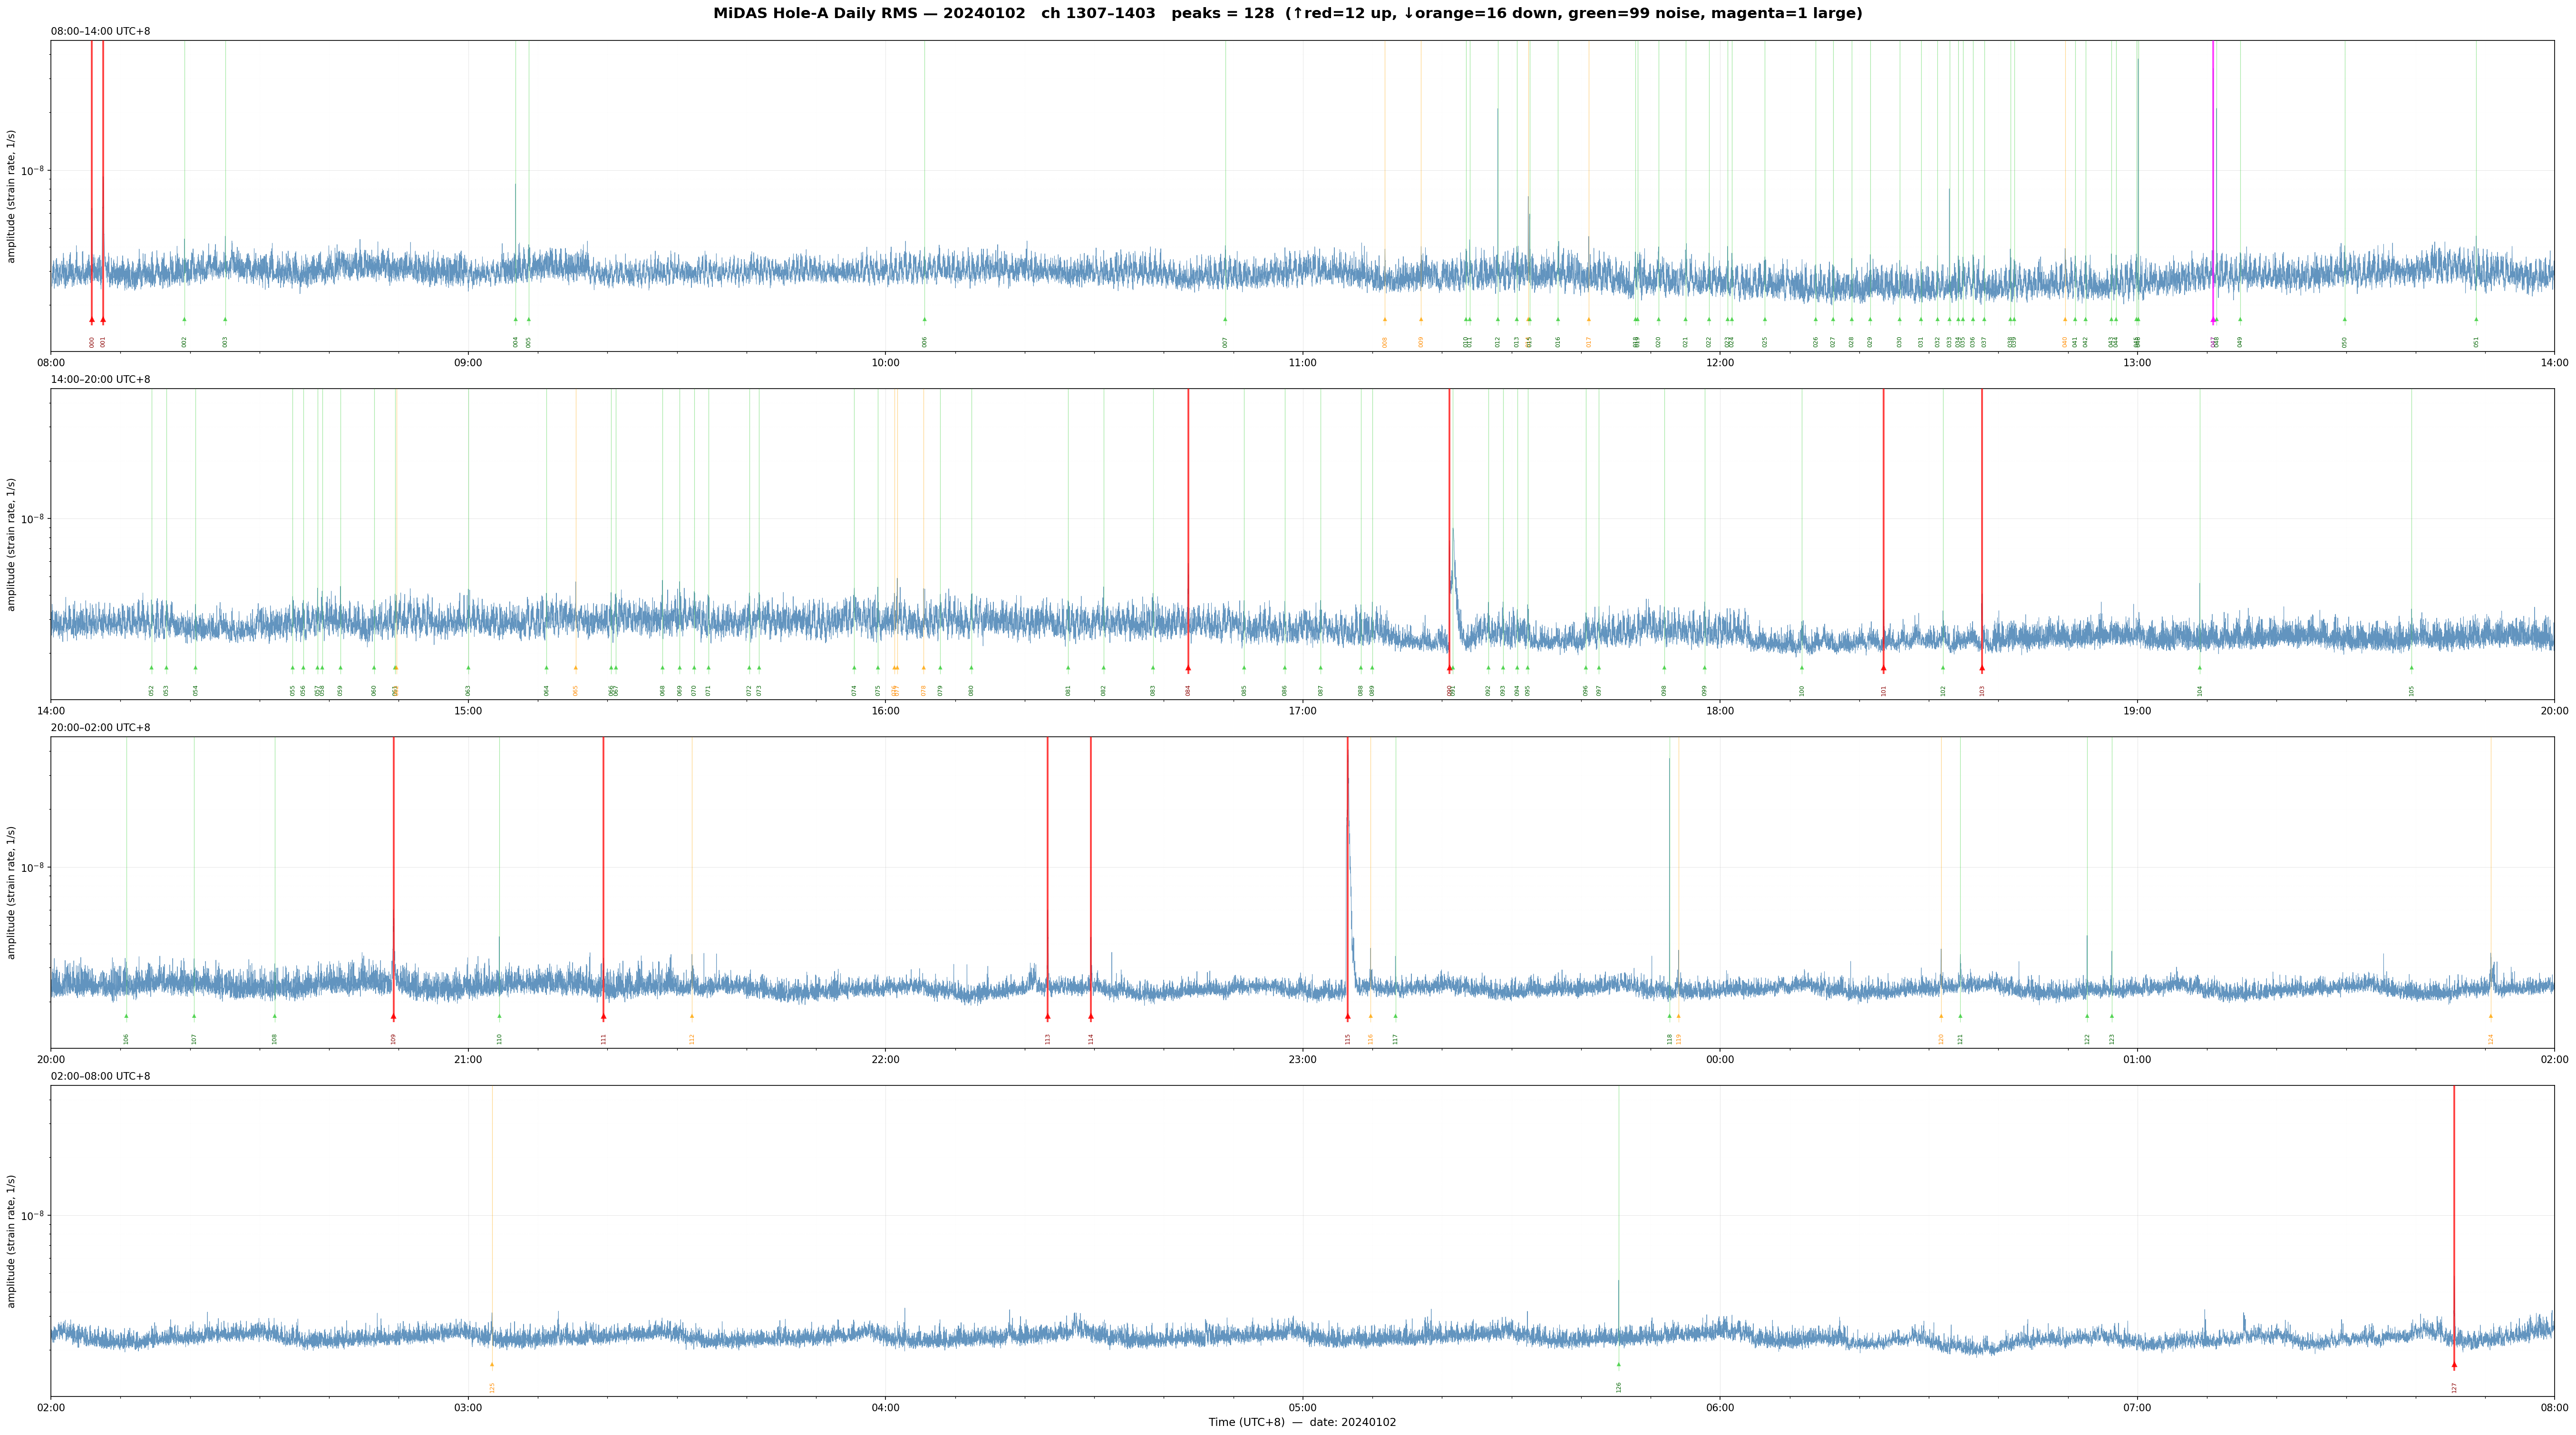Click the 21:00 time tick label
The width and height of the screenshot is (2576, 1435).
coord(468,1060)
